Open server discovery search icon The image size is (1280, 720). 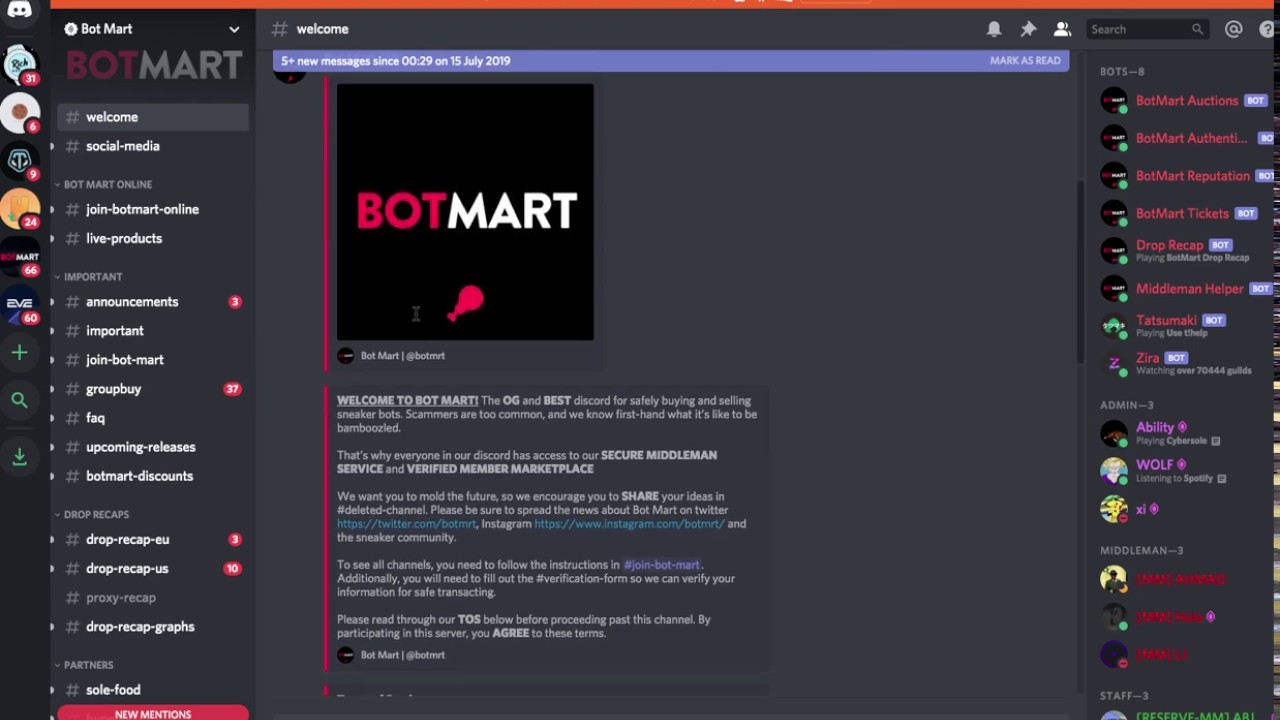coord(19,400)
